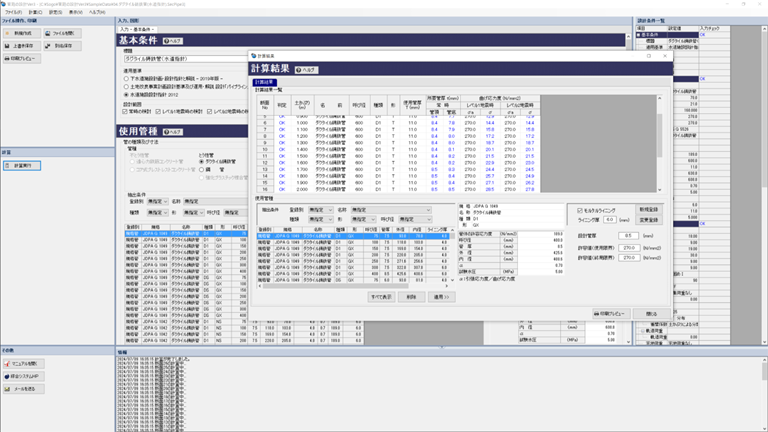Click the メールを送る (send mail) button
This screenshot has height=432, width=768.
(24, 389)
